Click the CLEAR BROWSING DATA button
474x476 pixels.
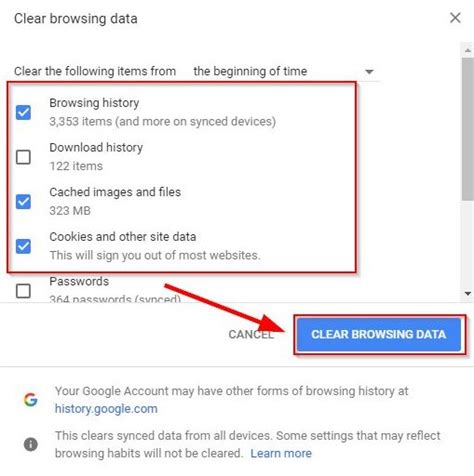point(379,334)
